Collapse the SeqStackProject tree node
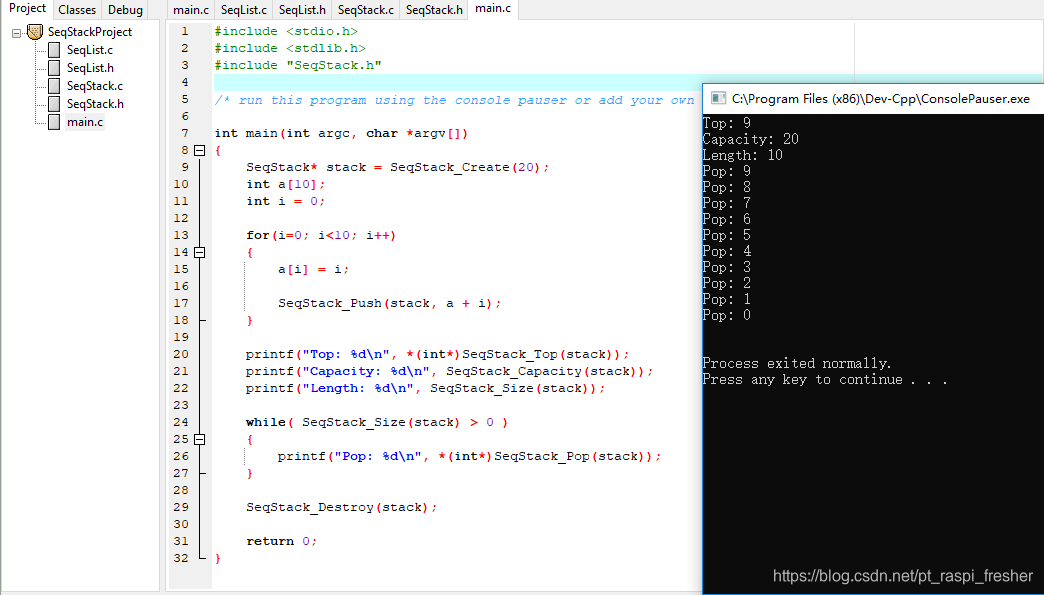The image size is (1044, 595). pos(17,33)
